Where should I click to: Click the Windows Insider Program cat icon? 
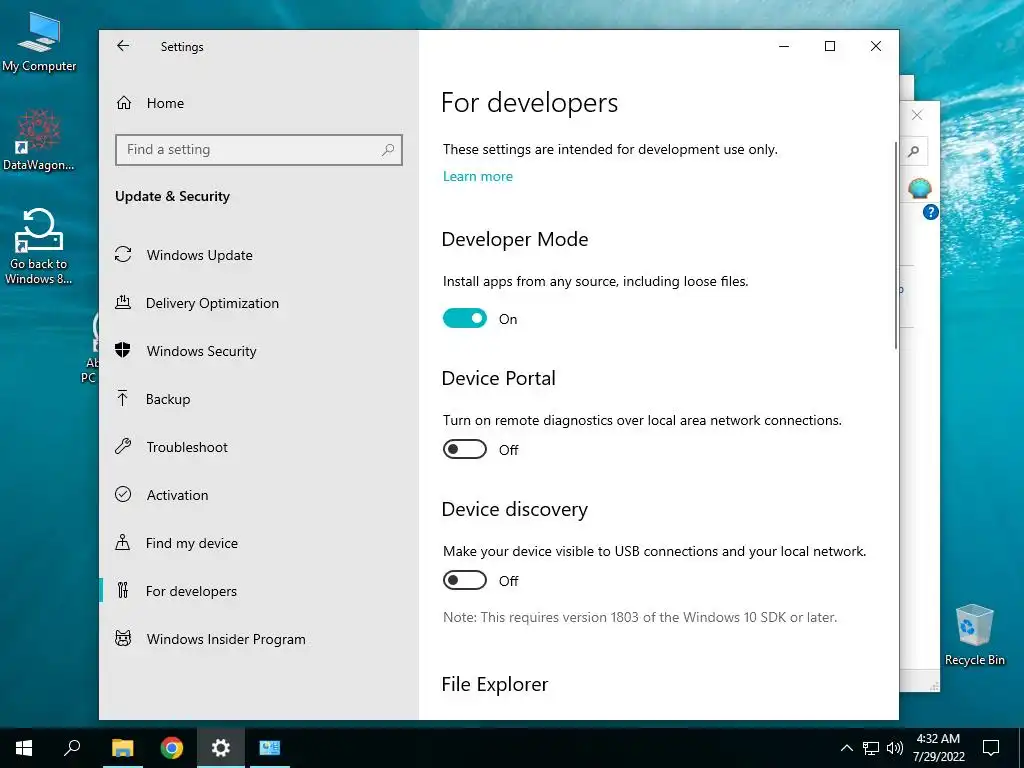(123, 638)
